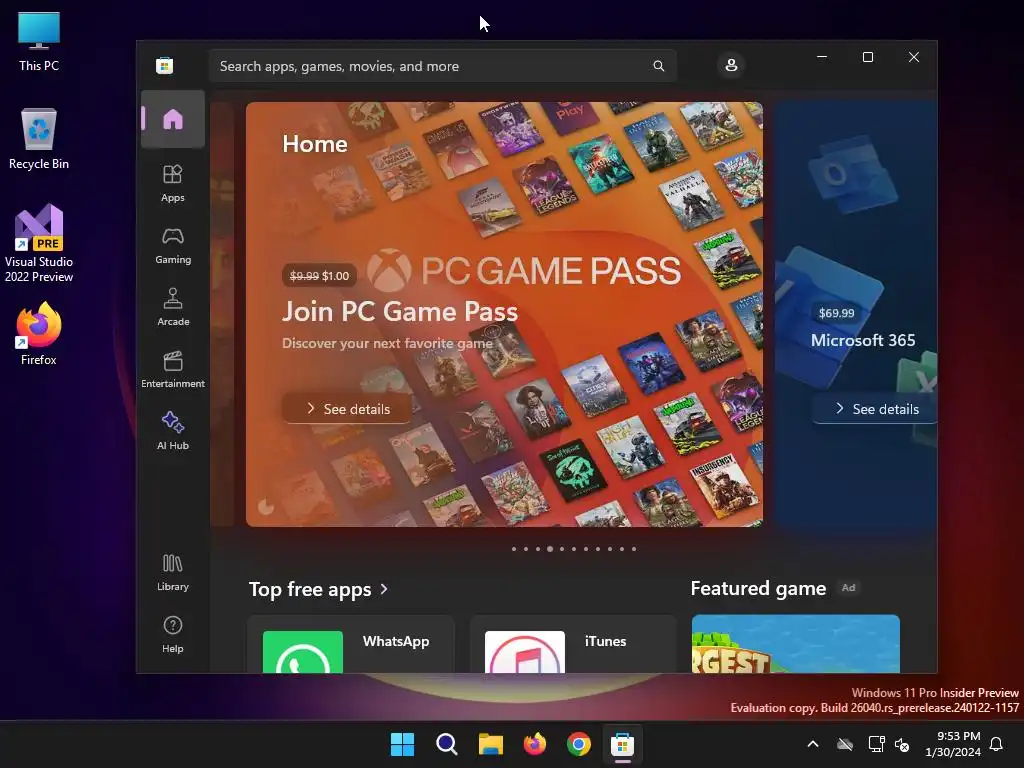Click the Join PC Game Pass banner title
1024x768 pixels.
tap(400, 312)
